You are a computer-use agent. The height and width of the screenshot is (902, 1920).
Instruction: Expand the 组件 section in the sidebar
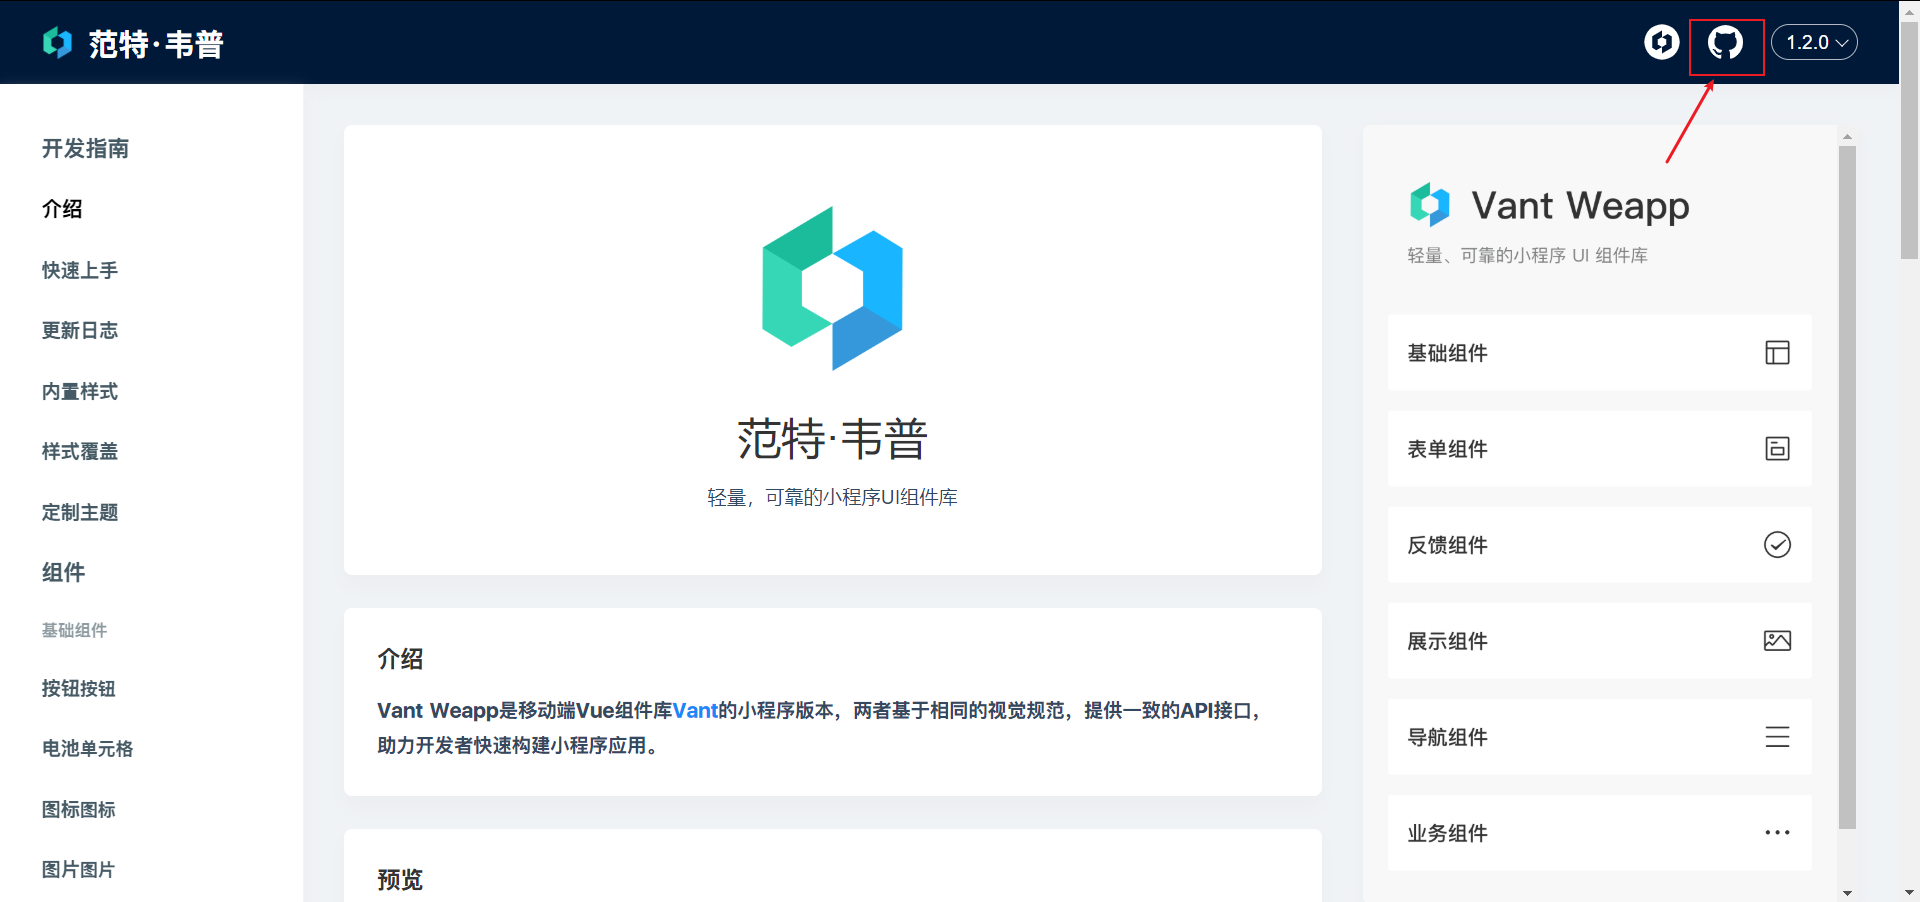[x=63, y=572]
